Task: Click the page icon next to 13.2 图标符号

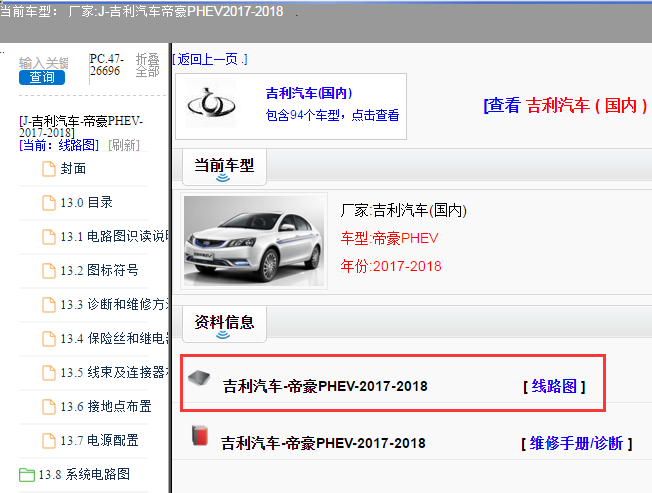Action: (49, 271)
